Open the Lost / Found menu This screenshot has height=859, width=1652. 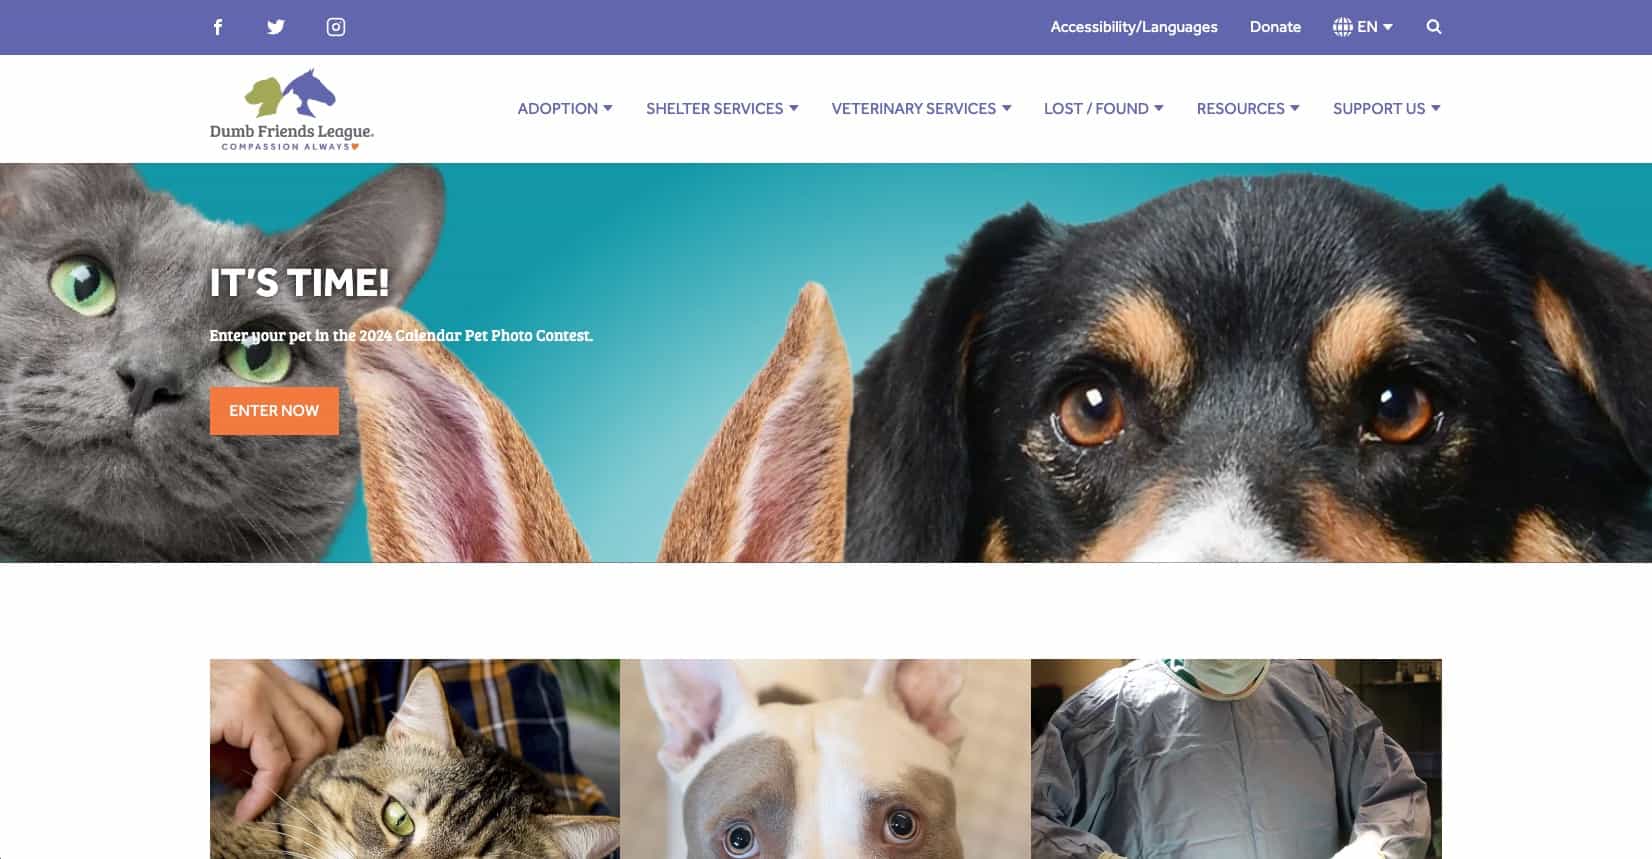click(x=1103, y=108)
